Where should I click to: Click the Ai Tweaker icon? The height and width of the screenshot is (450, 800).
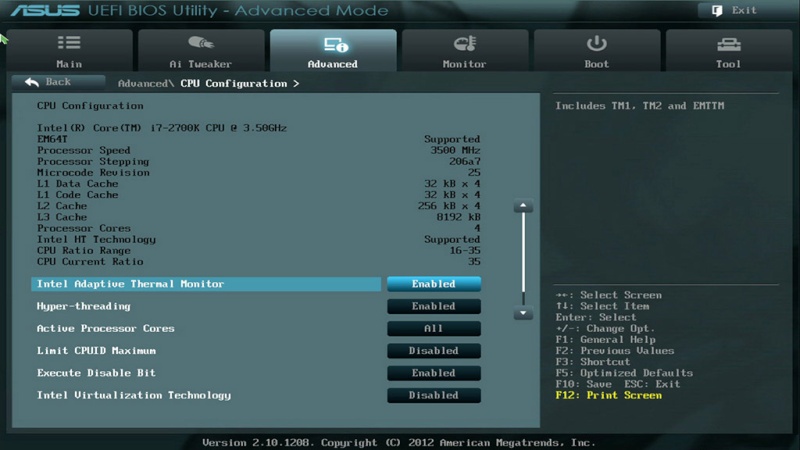click(201, 43)
